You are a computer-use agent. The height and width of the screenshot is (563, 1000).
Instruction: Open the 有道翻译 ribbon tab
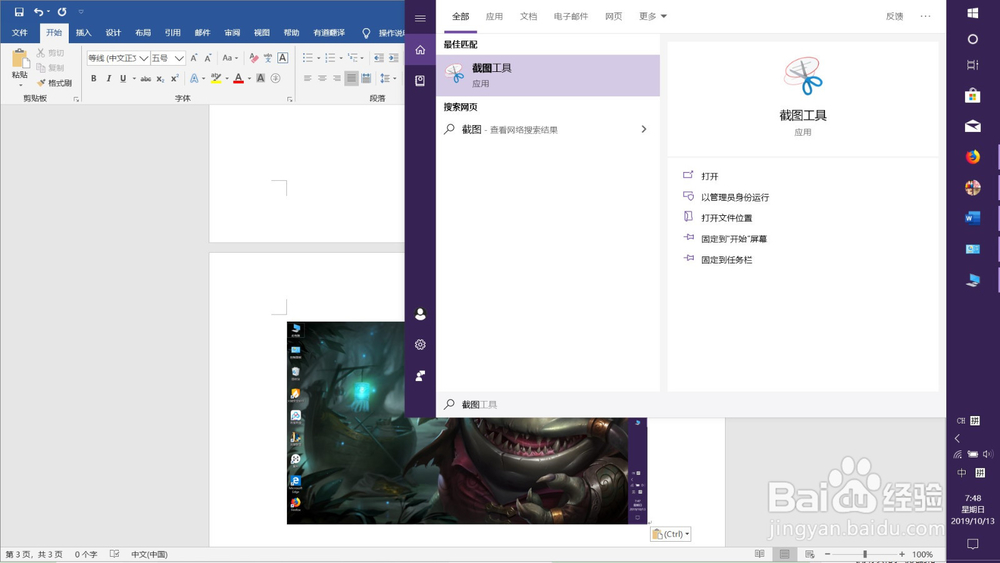329,33
